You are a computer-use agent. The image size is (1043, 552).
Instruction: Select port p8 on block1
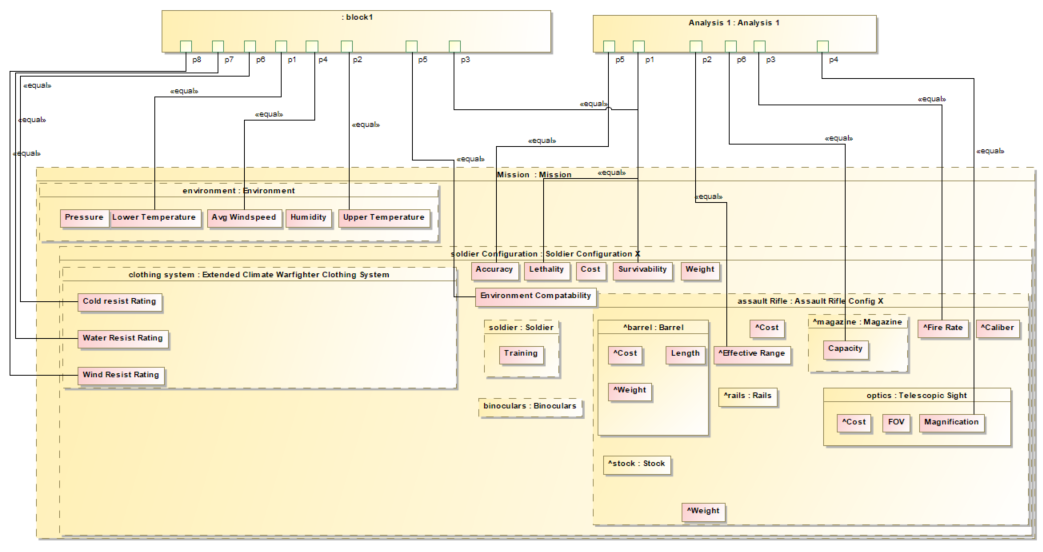coord(186,46)
